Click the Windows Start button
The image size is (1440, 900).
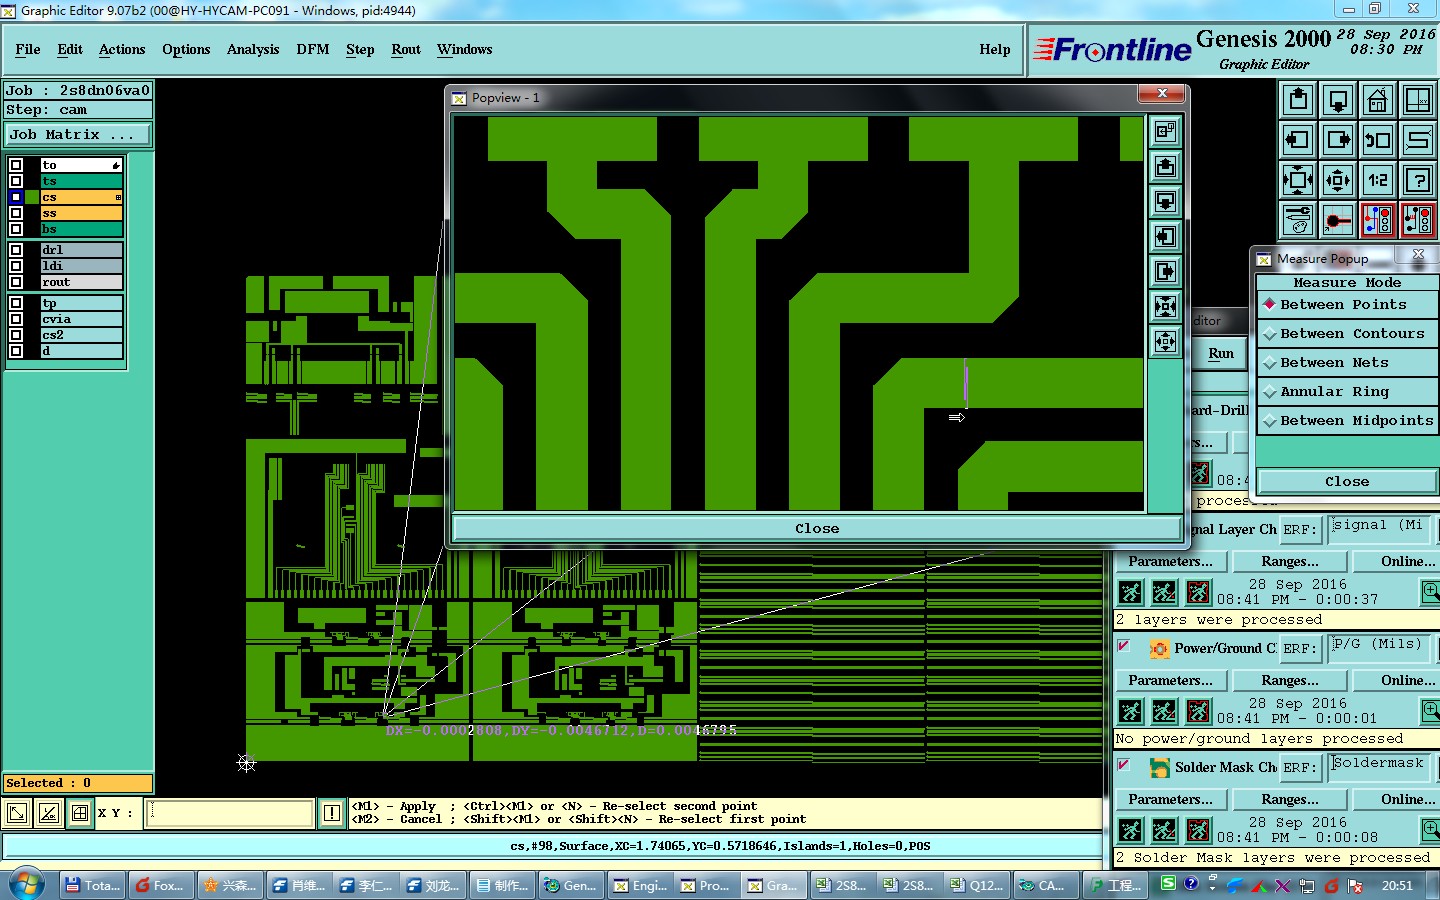coord(26,885)
